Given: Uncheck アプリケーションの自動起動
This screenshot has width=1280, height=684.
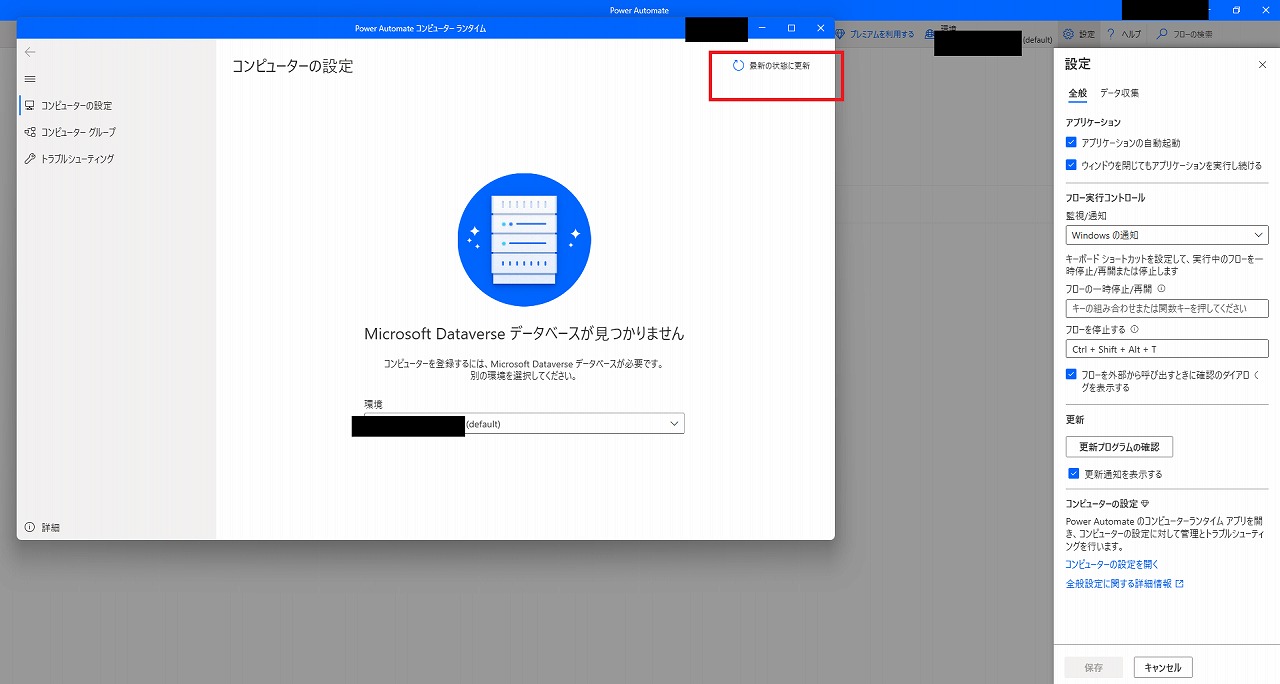Looking at the screenshot, I should 1069,142.
